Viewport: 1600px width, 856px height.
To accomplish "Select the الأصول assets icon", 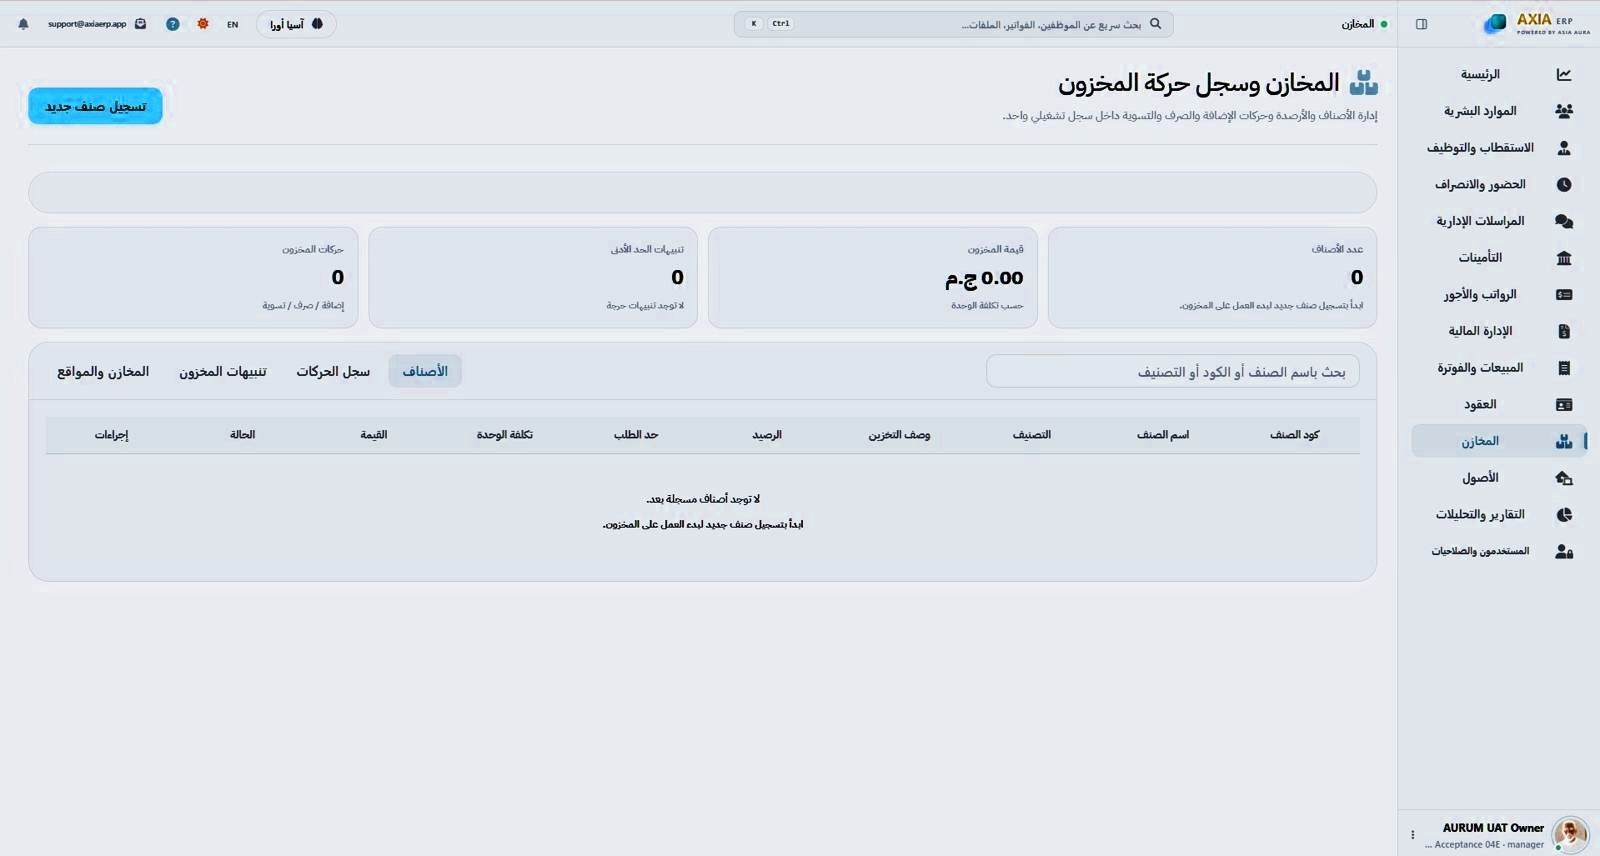I will (1564, 478).
